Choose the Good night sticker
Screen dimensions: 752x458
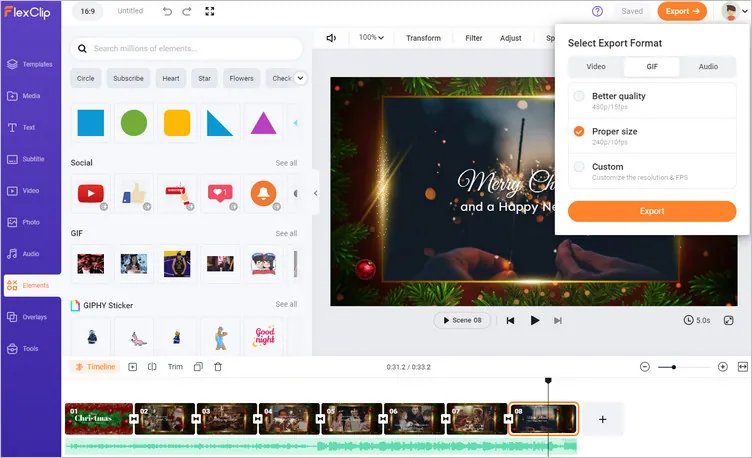click(264, 336)
